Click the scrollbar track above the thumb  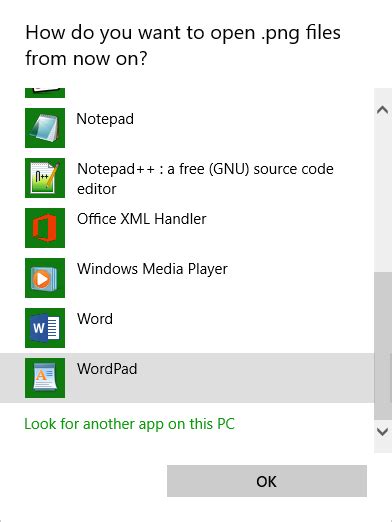[383, 195]
